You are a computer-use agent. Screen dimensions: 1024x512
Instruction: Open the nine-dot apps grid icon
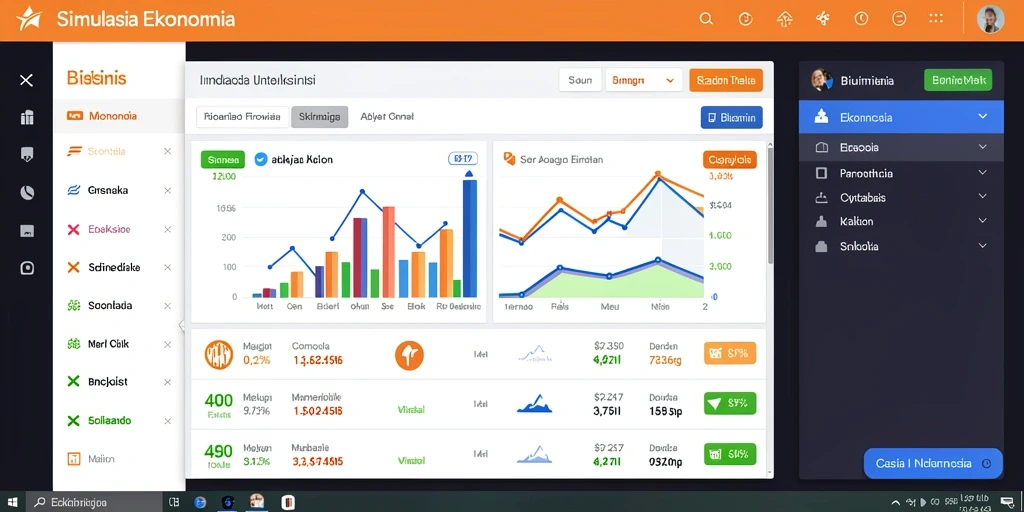936,19
